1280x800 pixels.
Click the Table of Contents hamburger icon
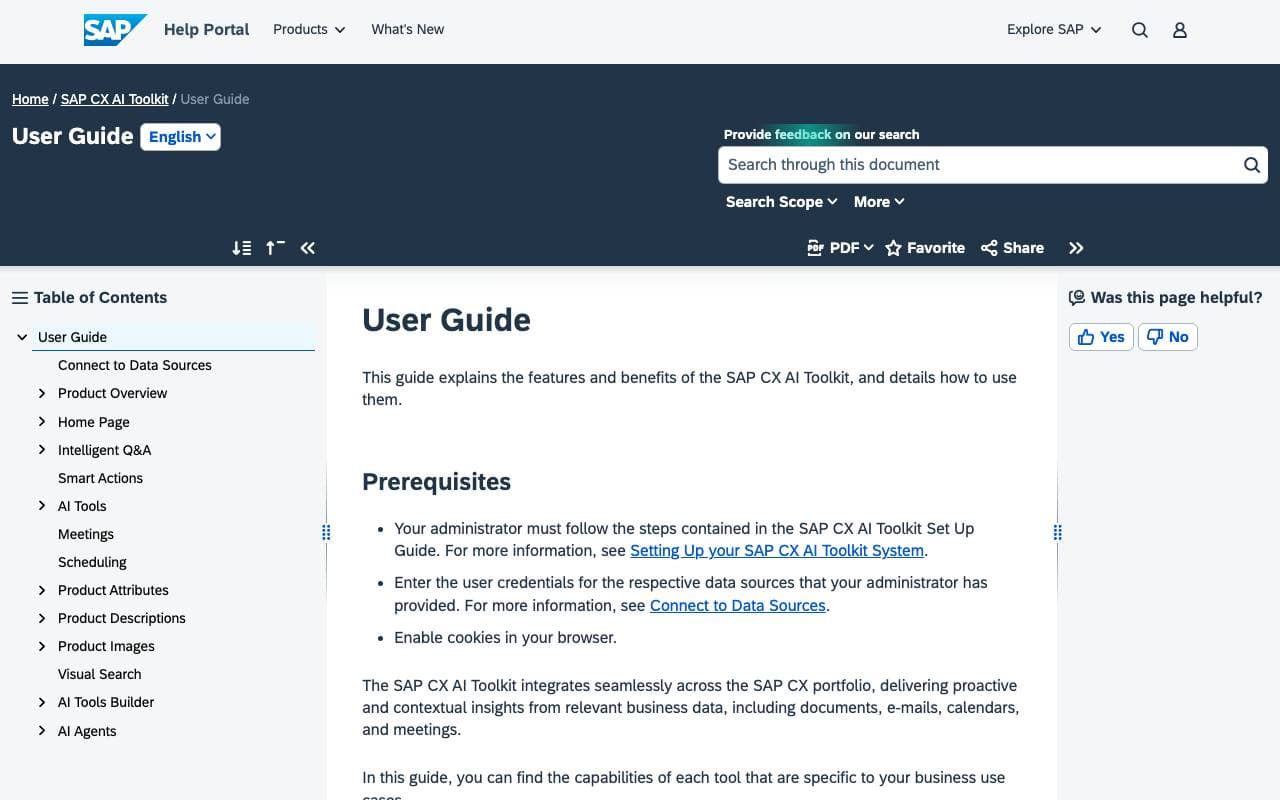[19, 298]
